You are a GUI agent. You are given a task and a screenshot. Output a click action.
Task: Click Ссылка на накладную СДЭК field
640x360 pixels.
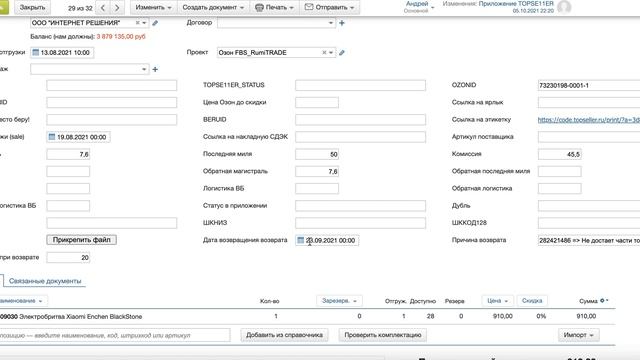(360, 137)
